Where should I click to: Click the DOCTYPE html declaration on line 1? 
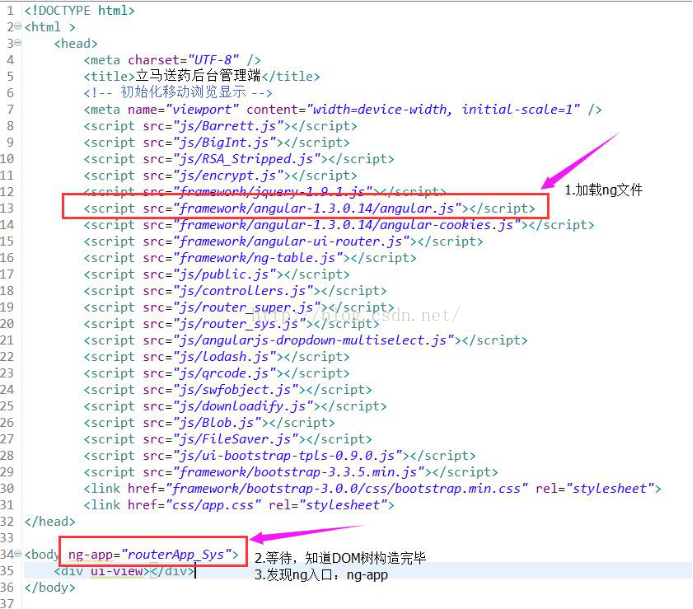pyautogui.click(x=80, y=10)
